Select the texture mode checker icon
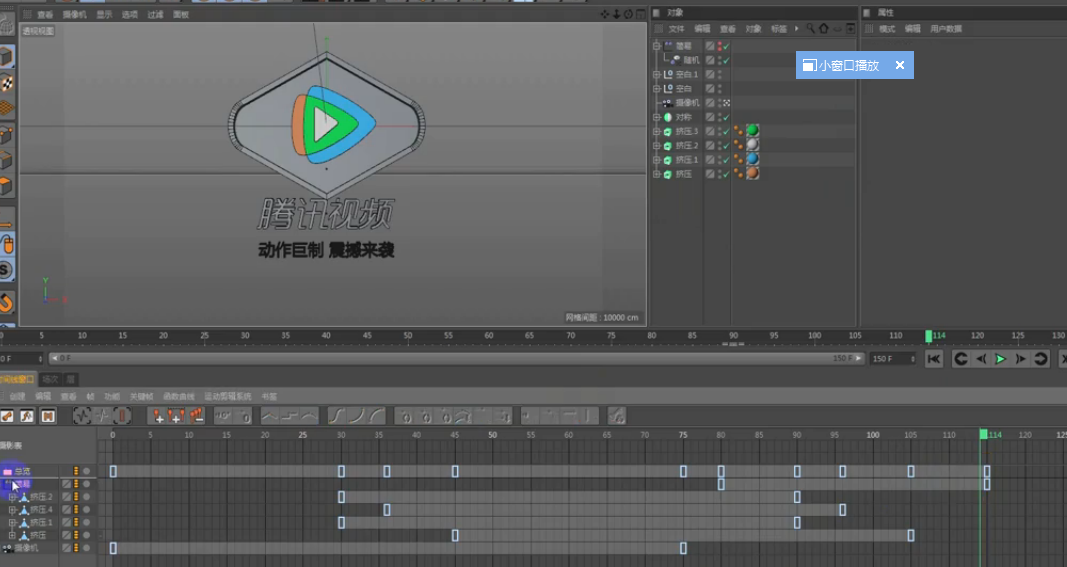The width and height of the screenshot is (1067, 567). pos(6,83)
